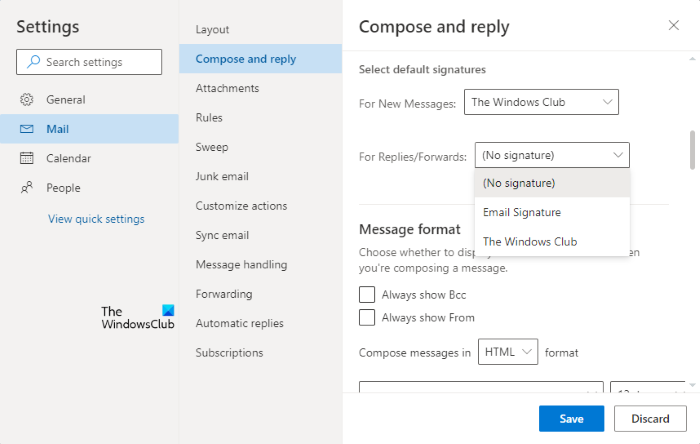Pick the (No signature) list option
The image size is (700, 444).
tap(519, 183)
